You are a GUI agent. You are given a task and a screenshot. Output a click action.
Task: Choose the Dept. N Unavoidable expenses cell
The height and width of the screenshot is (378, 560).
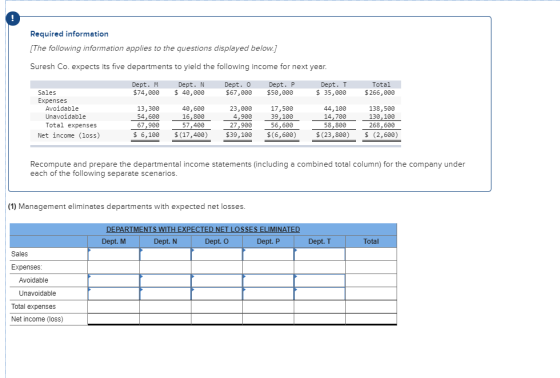(x=165, y=294)
